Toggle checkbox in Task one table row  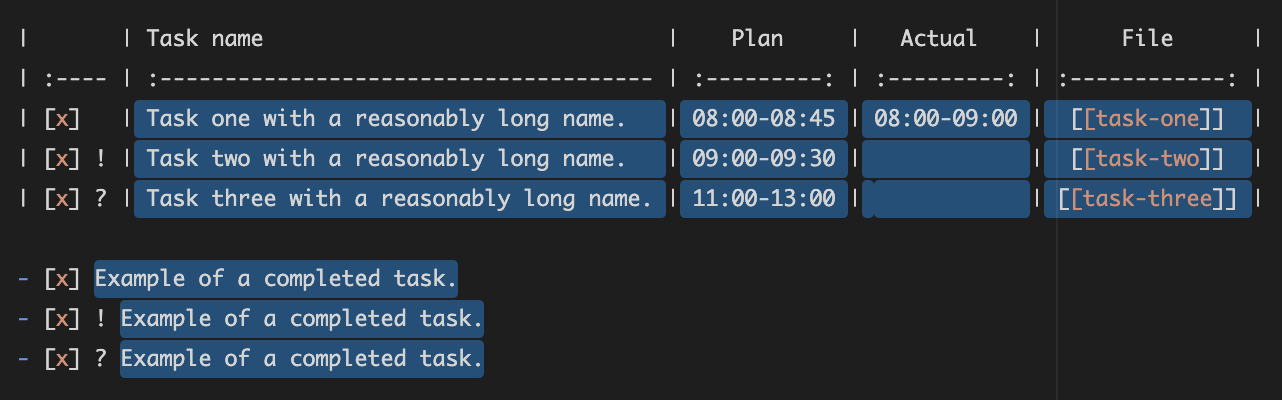(62, 119)
